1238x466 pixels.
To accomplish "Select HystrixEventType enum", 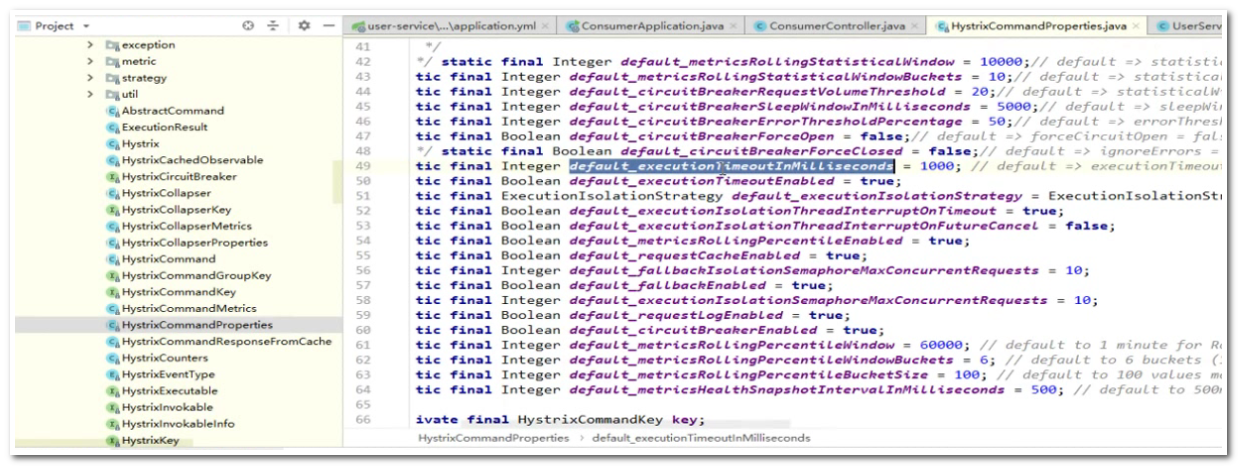I will coord(160,374).
